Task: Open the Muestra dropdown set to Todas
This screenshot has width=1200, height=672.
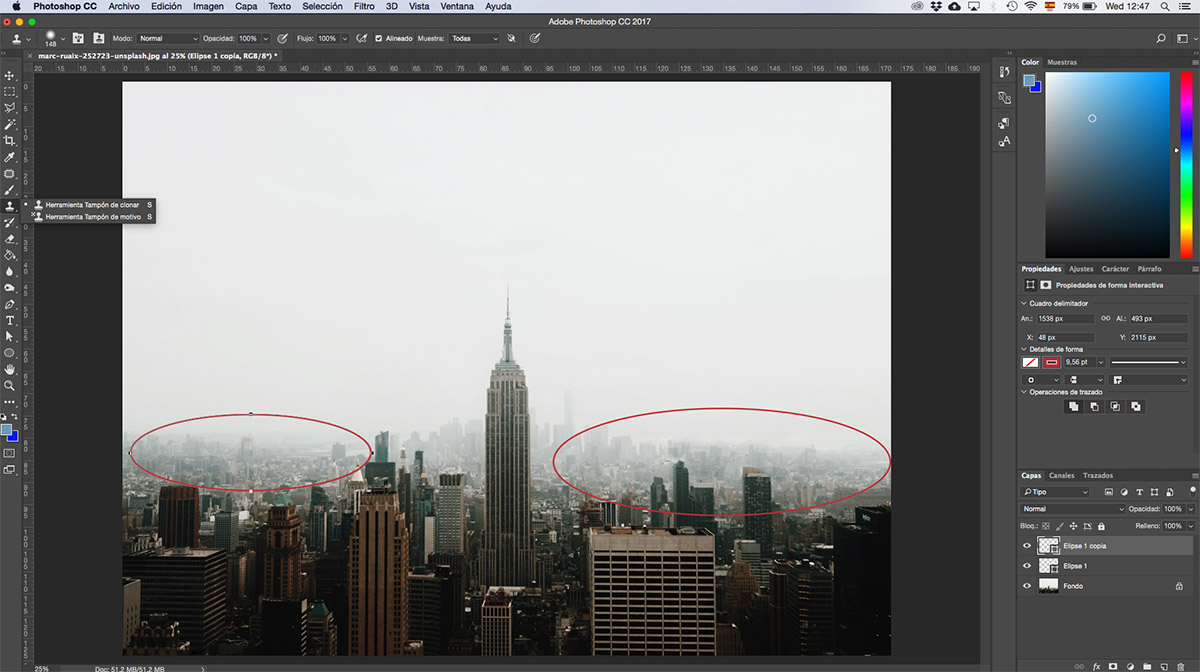Action: [x=474, y=38]
